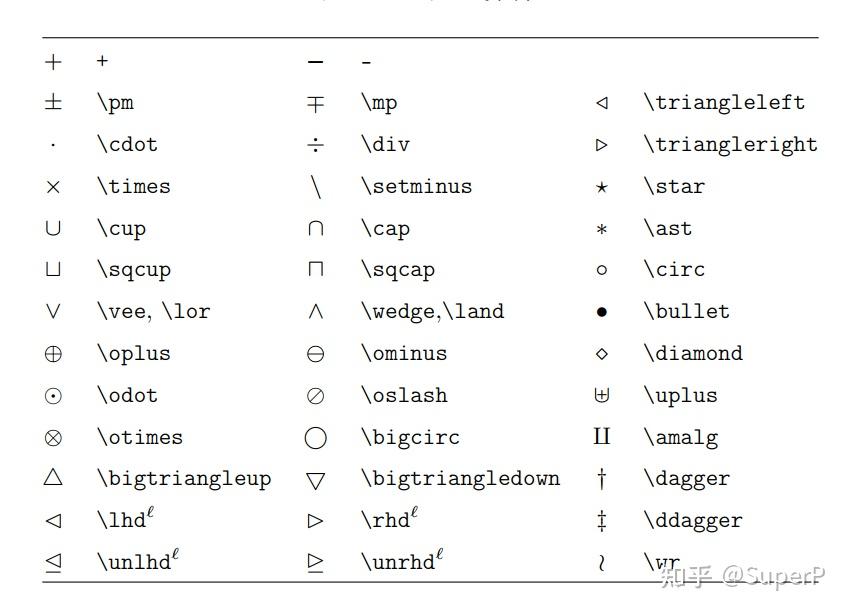Click the big circle symbol
The width and height of the screenshot is (847, 614).
click(316, 438)
